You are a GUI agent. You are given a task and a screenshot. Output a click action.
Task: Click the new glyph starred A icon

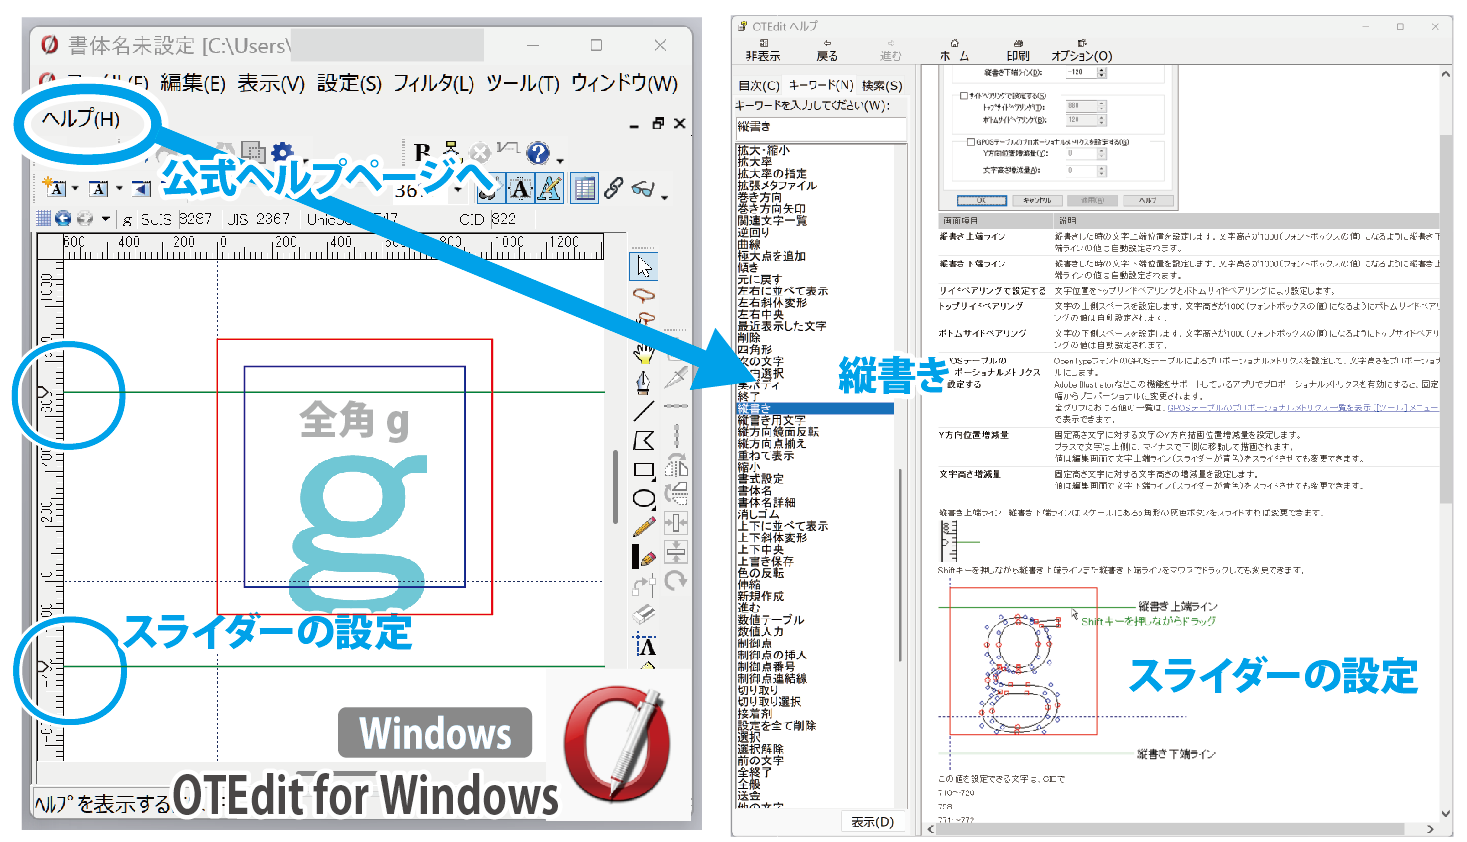[x=55, y=187]
